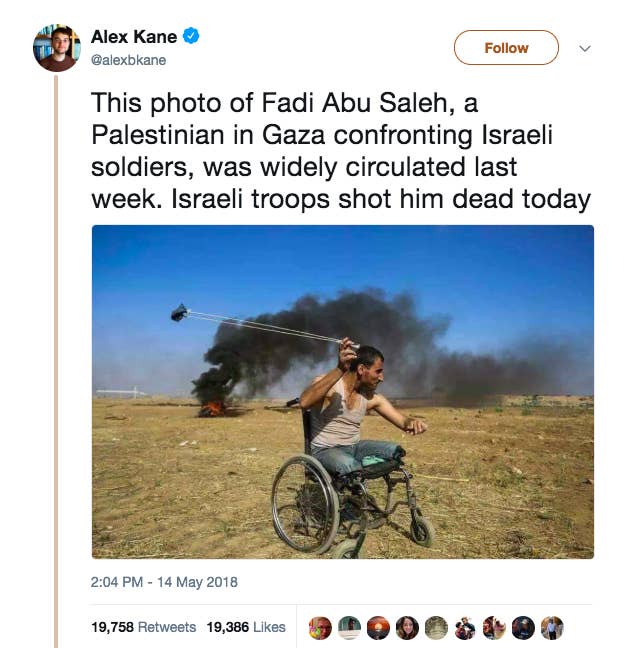Click the blue verified badge
624x648 pixels.
(x=192, y=37)
